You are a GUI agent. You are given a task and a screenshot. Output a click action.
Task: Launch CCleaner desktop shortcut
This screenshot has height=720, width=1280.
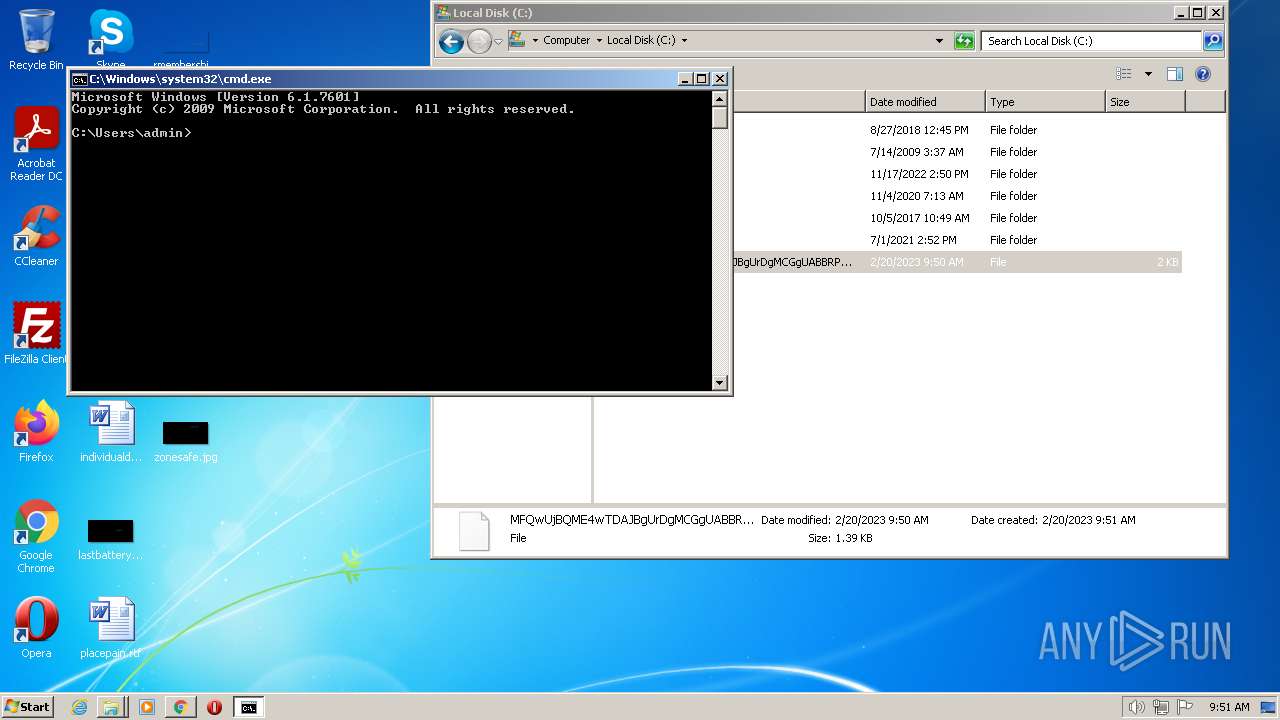36,236
